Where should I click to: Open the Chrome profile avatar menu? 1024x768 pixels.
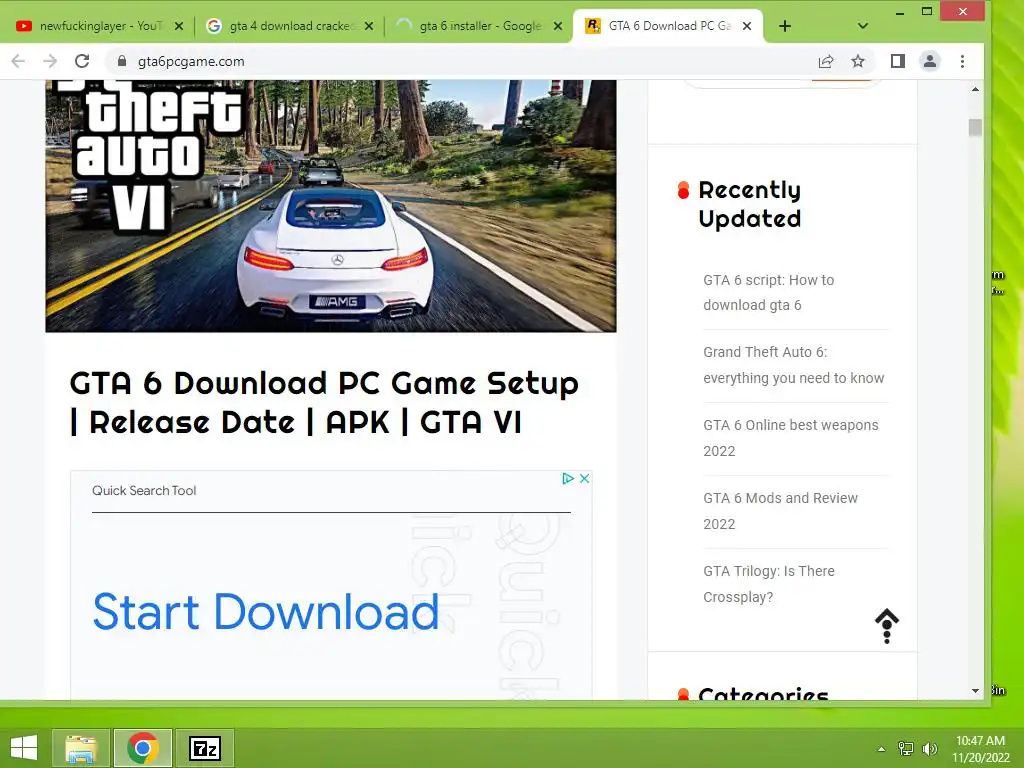coord(930,61)
